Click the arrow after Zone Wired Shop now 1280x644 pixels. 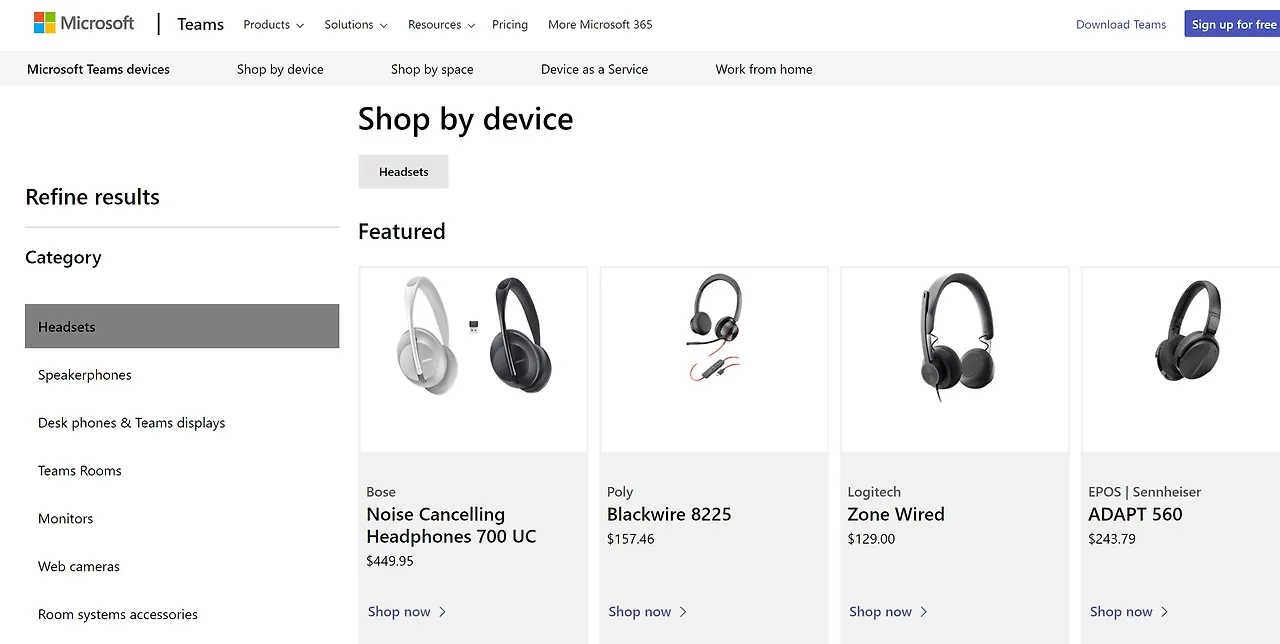tap(924, 612)
